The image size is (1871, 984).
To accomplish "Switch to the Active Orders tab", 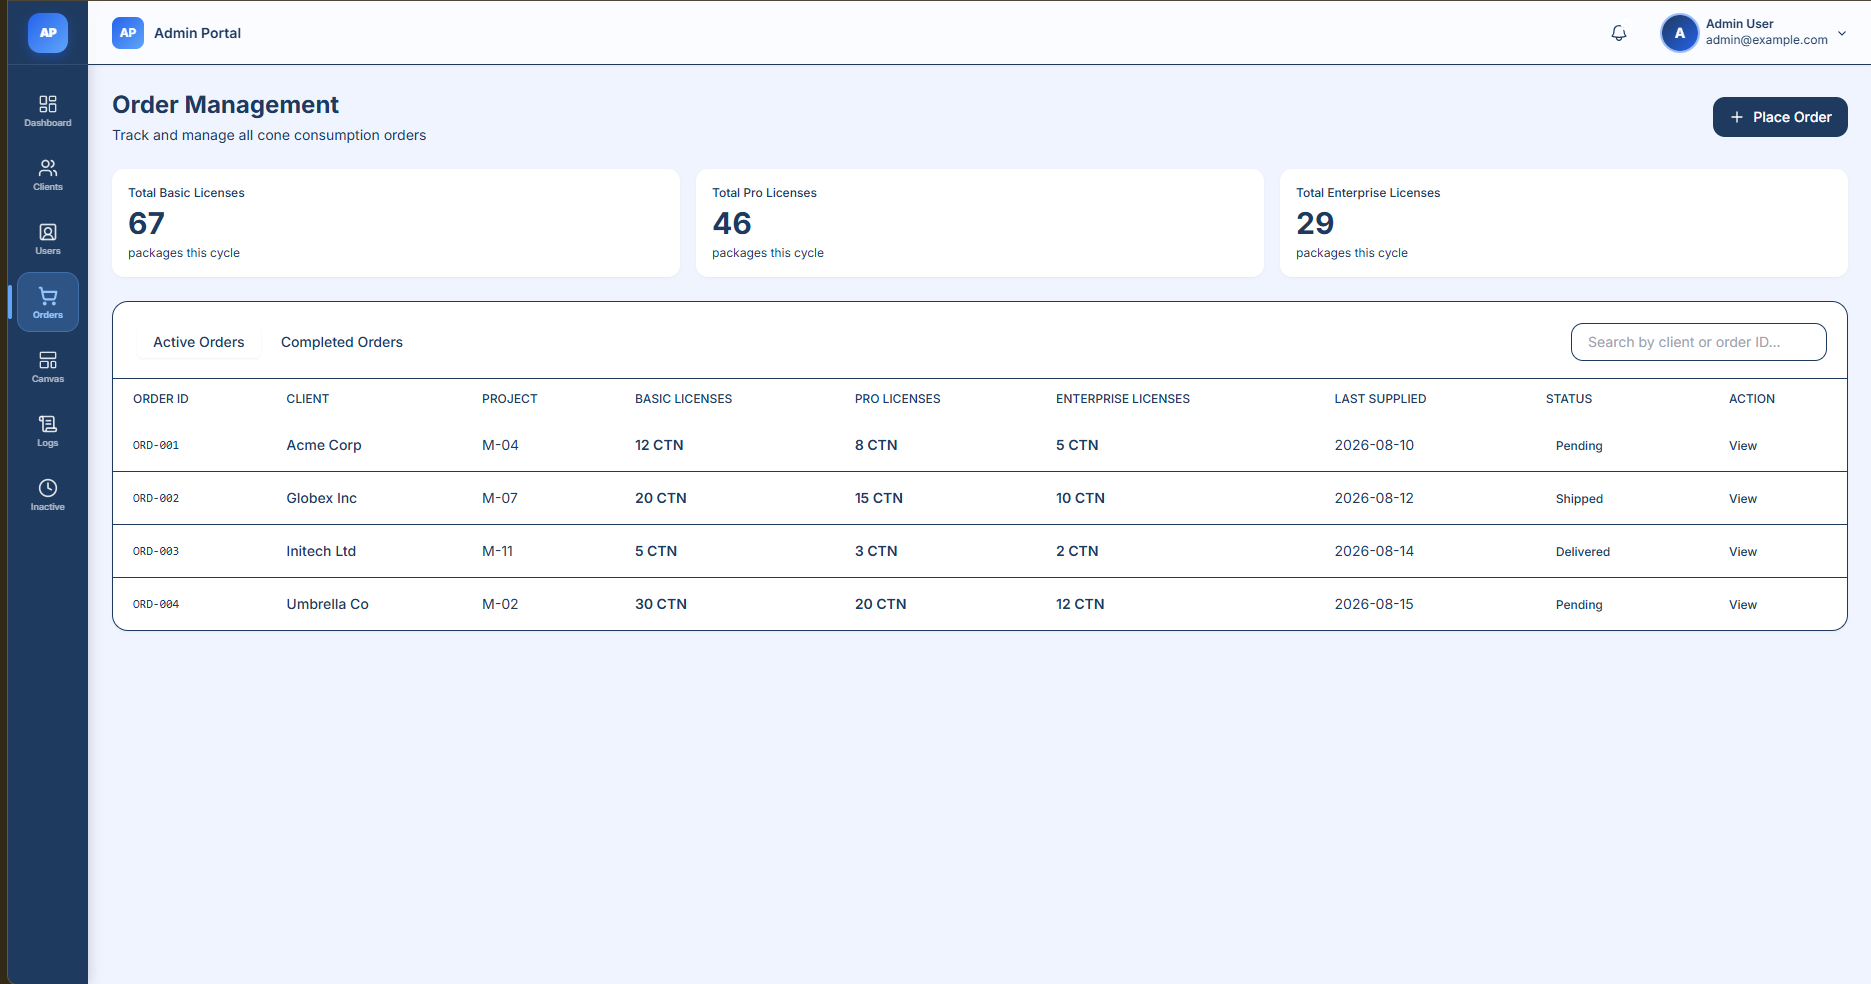I will point(198,342).
